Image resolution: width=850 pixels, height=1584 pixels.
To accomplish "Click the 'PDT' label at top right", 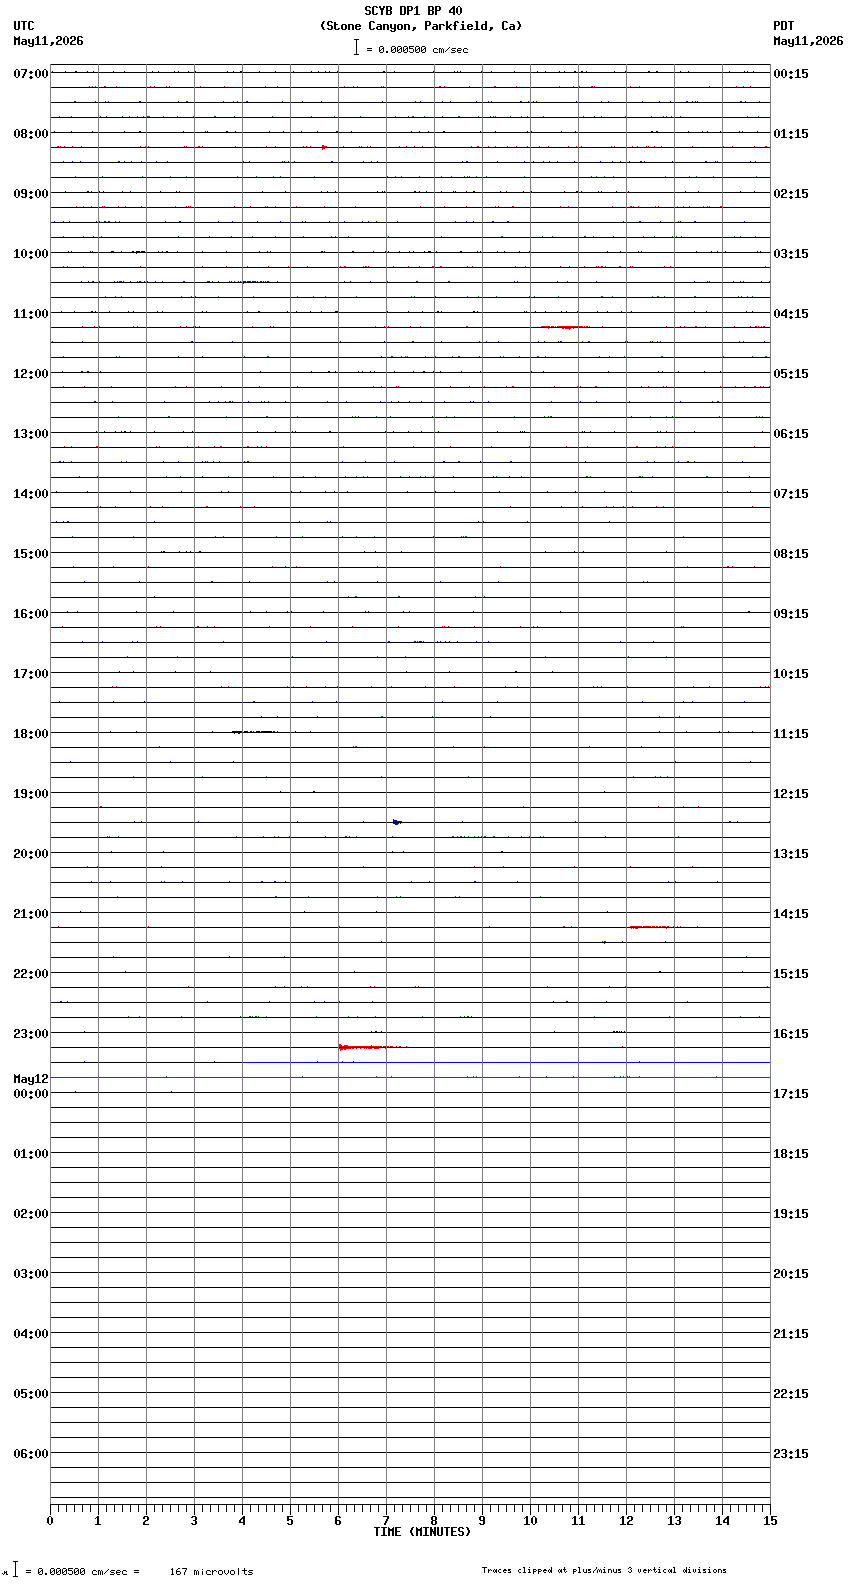I will (x=783, y=26).
